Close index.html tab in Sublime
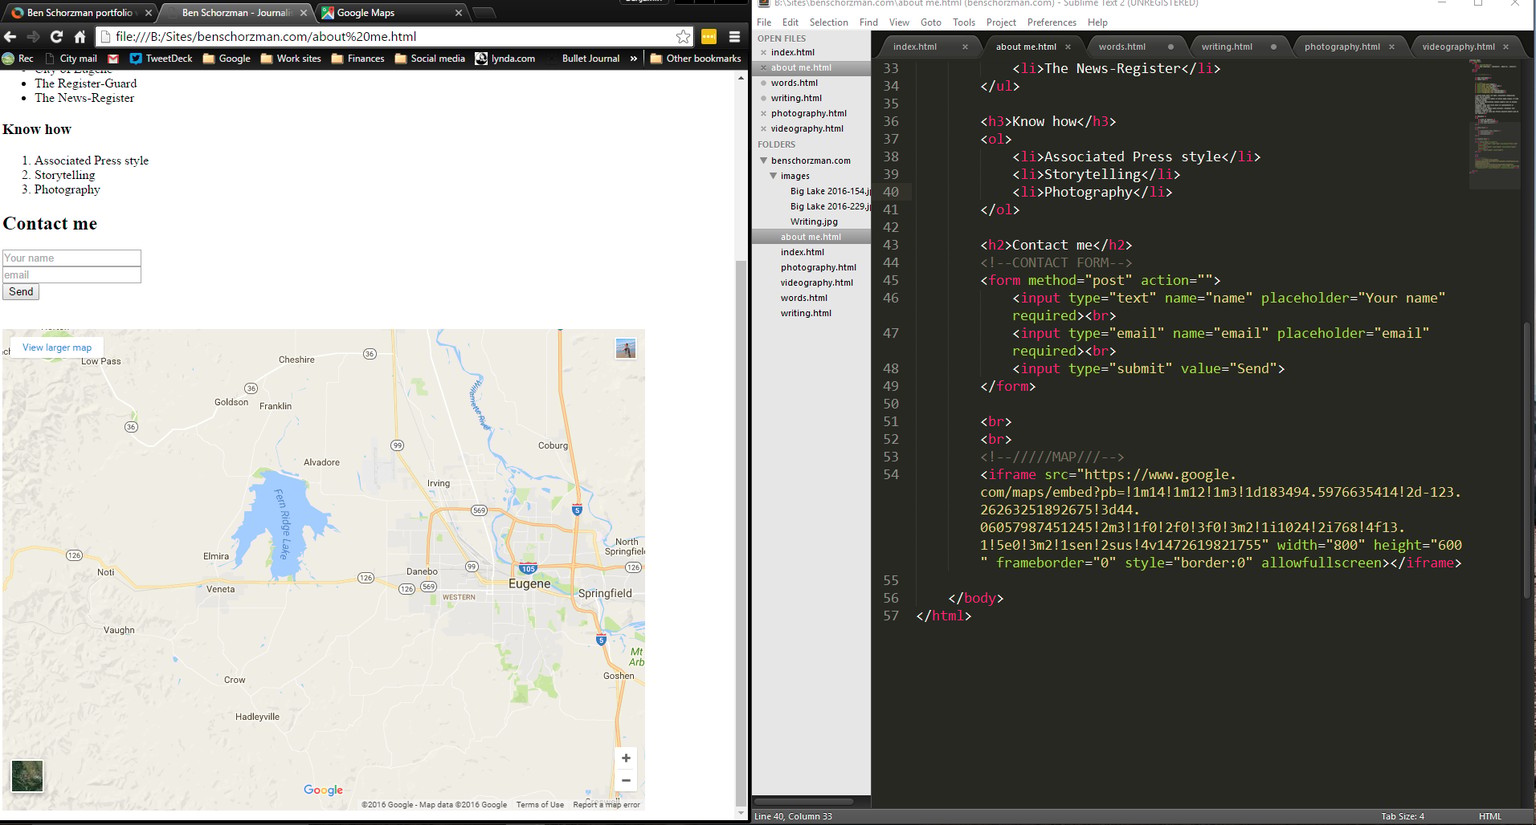The height and width of the screenshot is (825, 1536). tap(965, 46)
